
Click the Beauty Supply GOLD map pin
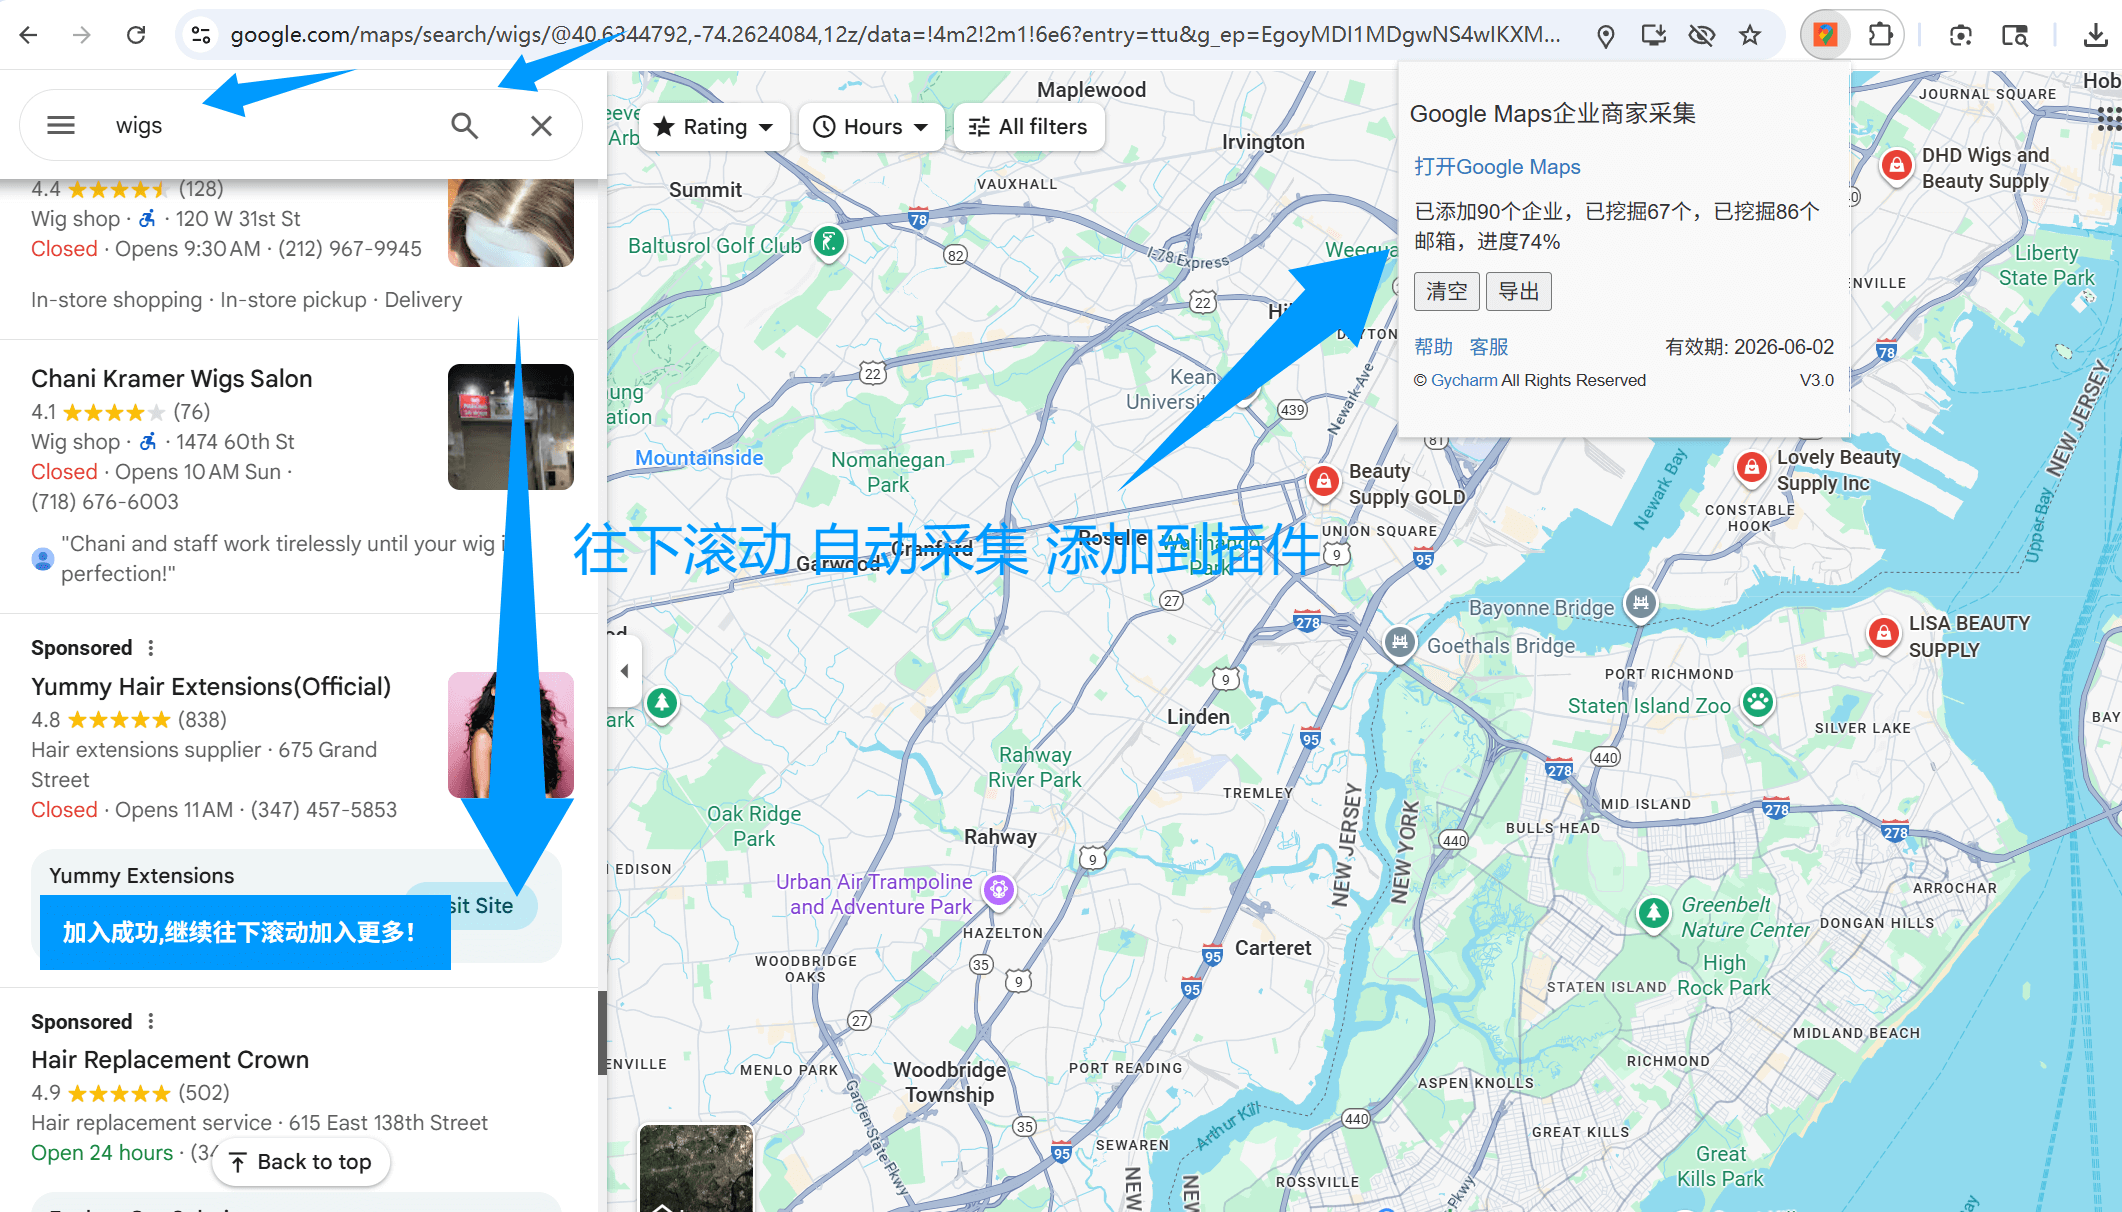click(x=1323, y=481)
